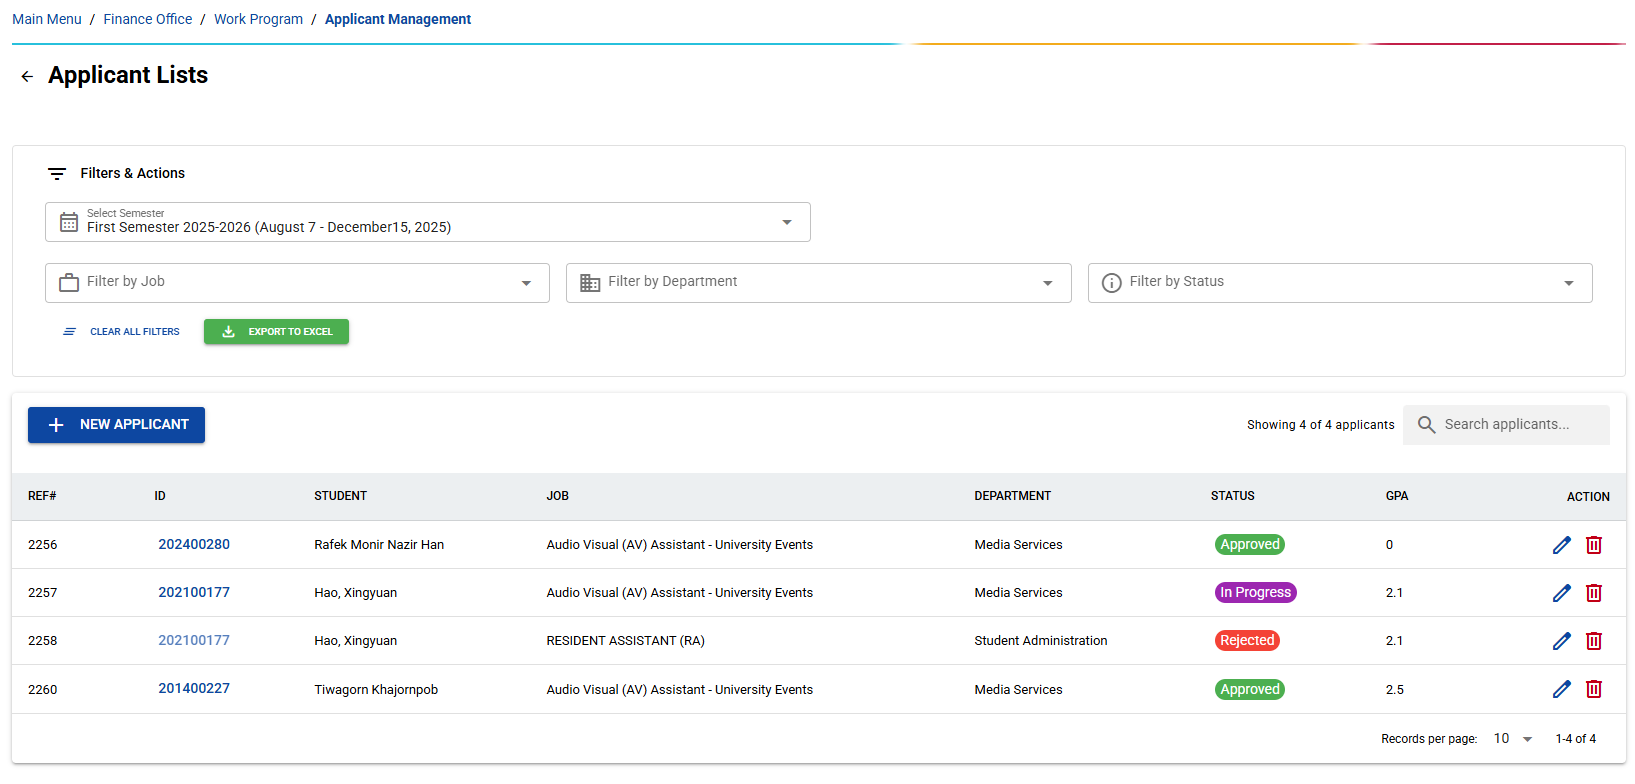This screenshot has width=1635, height=784.
Task: Open the Filter by Status dropdown
Action: (x=1340, y=283)
